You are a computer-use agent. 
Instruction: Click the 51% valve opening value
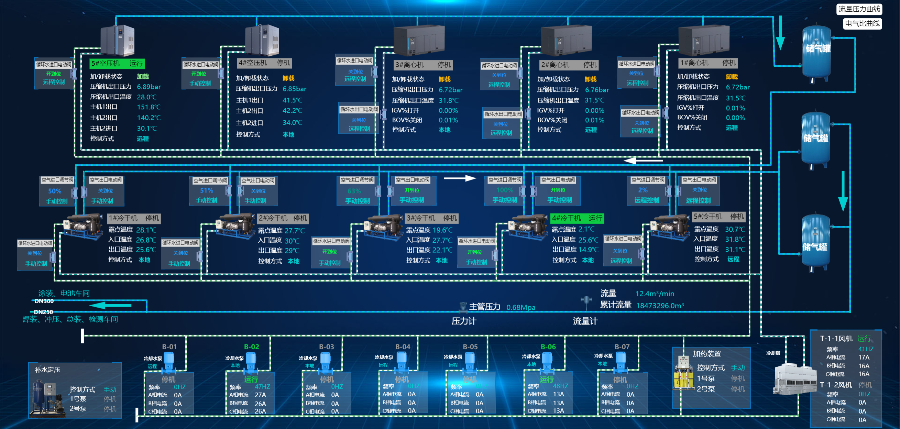pos(207,190)
